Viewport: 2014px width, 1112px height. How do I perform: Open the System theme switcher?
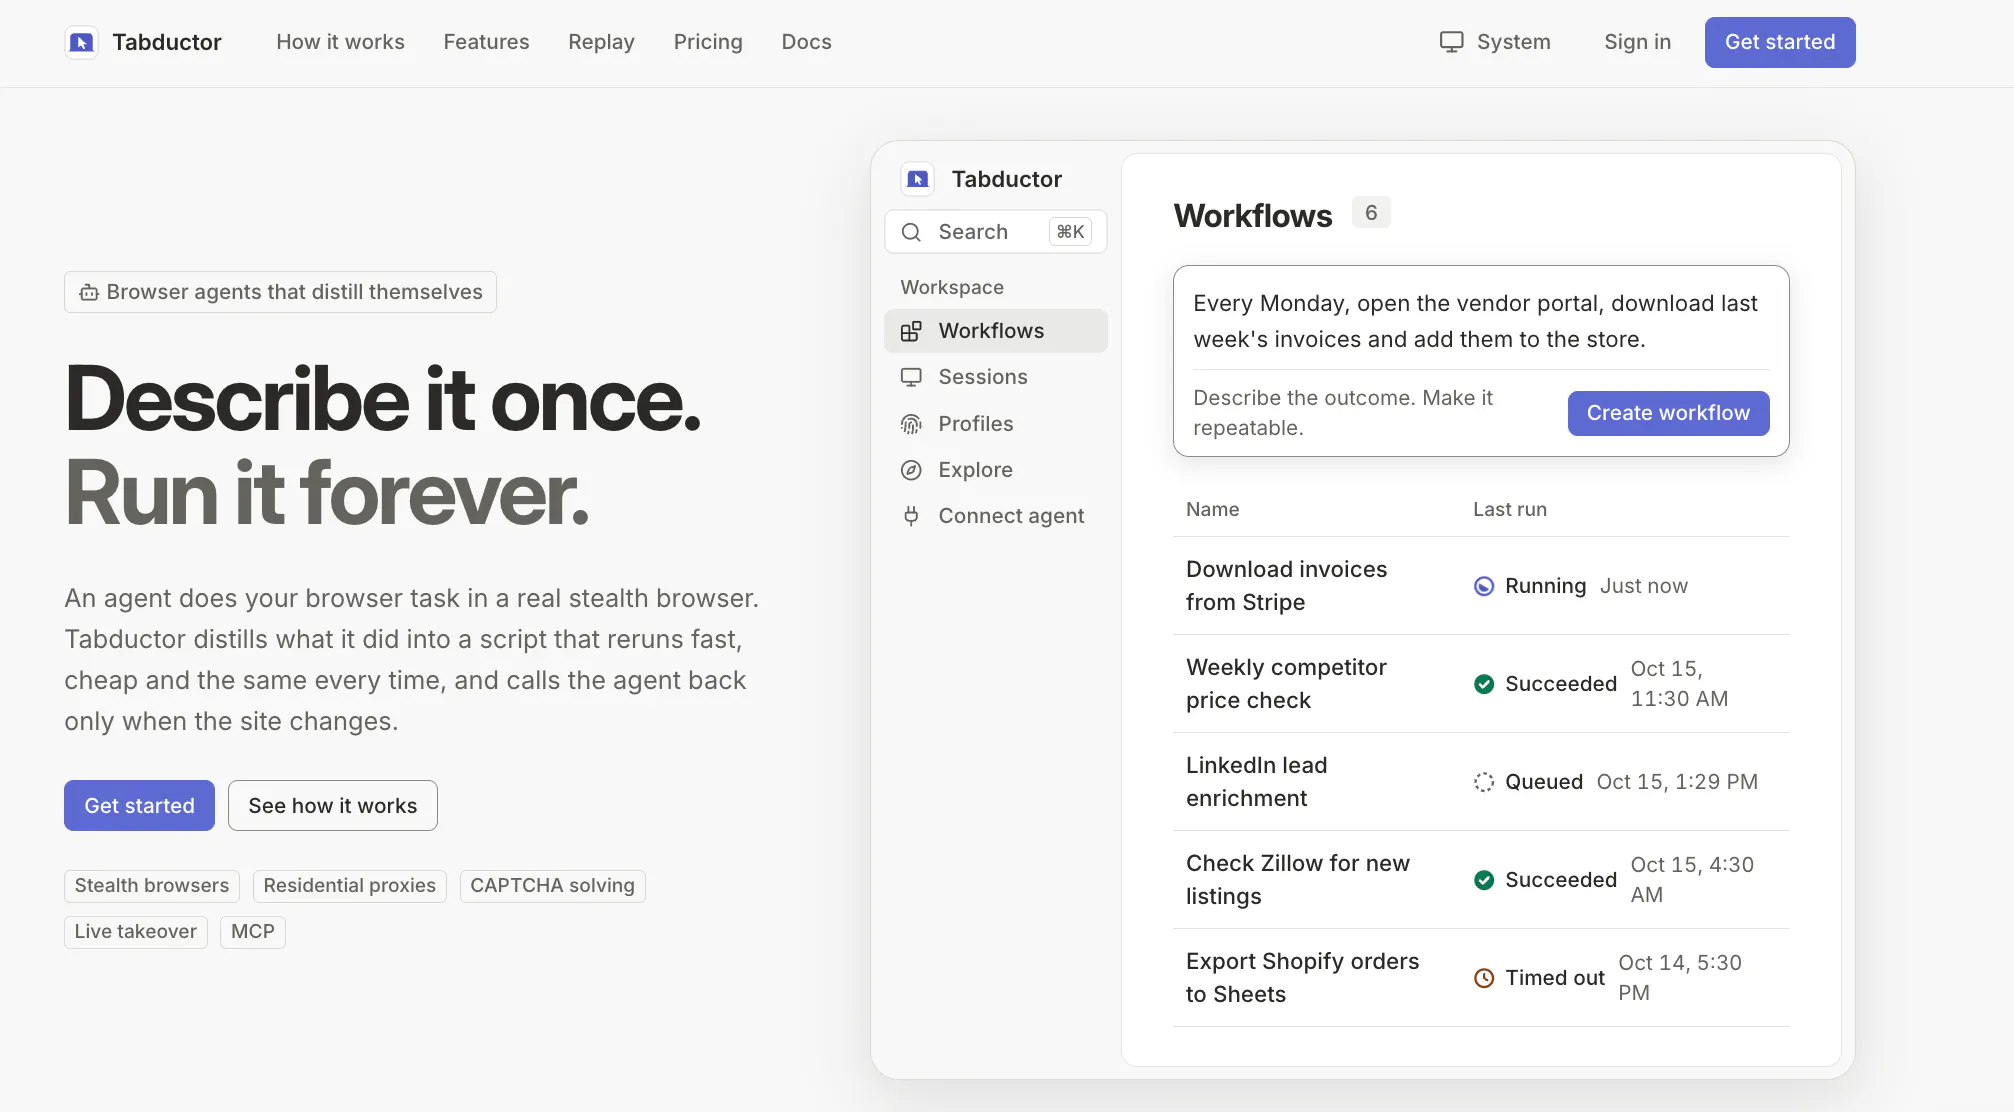1495,42
